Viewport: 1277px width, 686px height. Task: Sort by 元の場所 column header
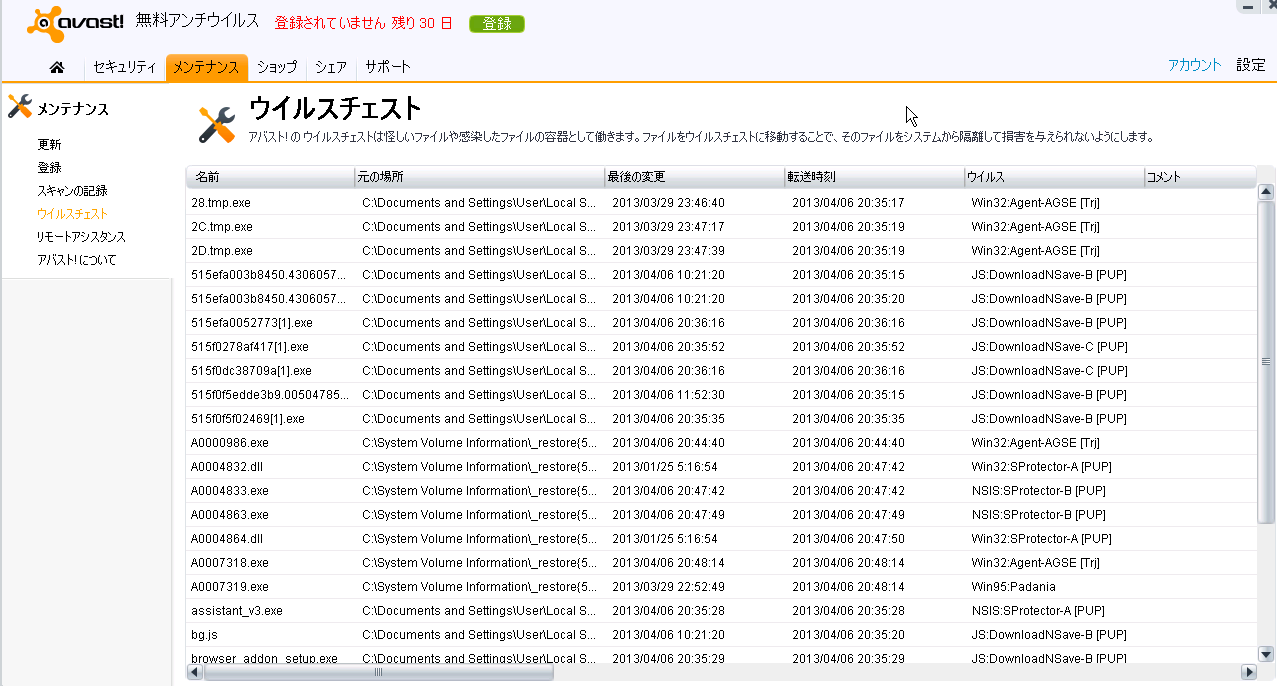point(479,177)
